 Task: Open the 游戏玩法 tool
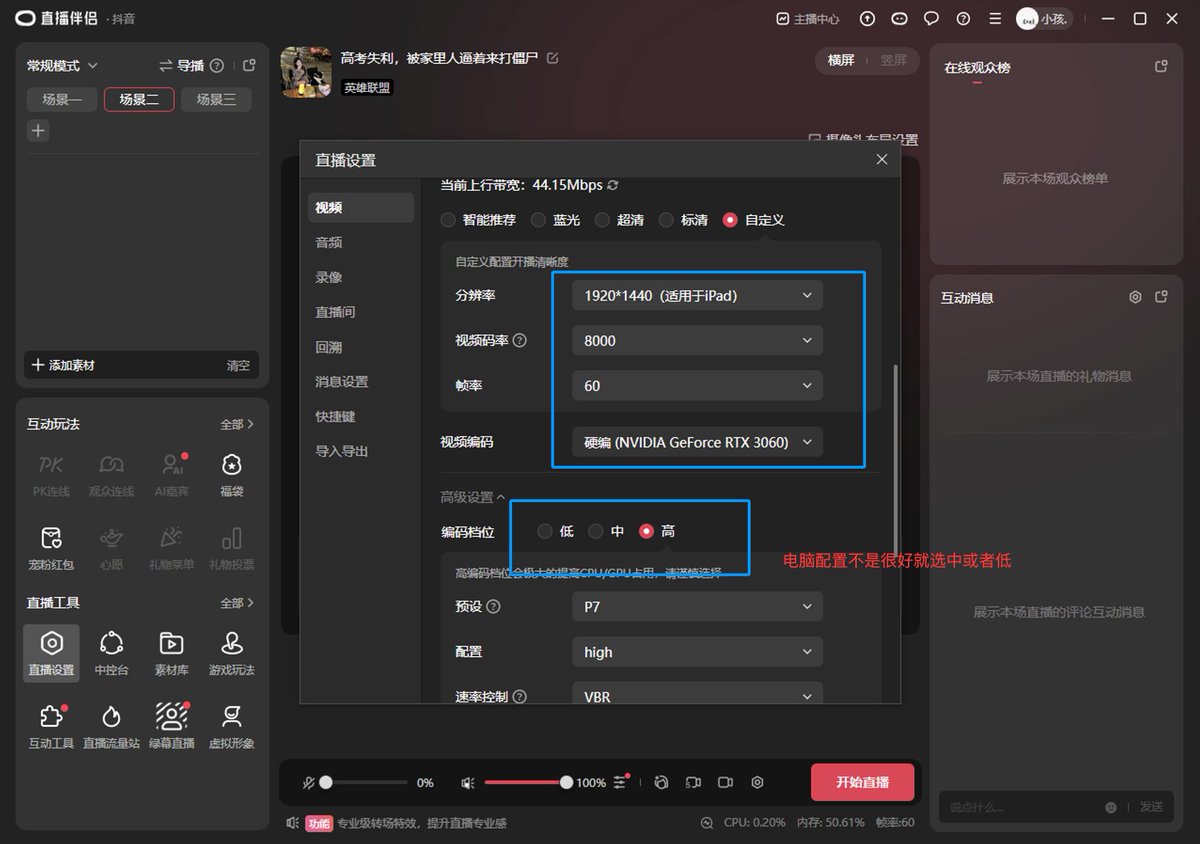click(x=231, y=653)
